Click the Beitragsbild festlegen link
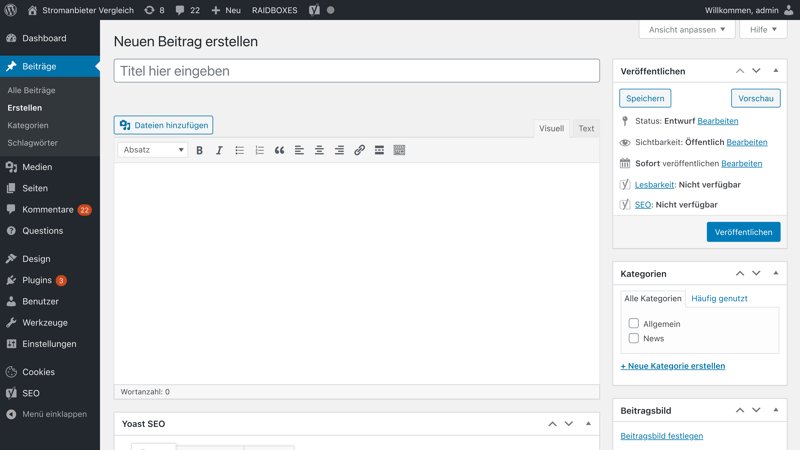The image size is (800, 450). click(x=661, y=436)
